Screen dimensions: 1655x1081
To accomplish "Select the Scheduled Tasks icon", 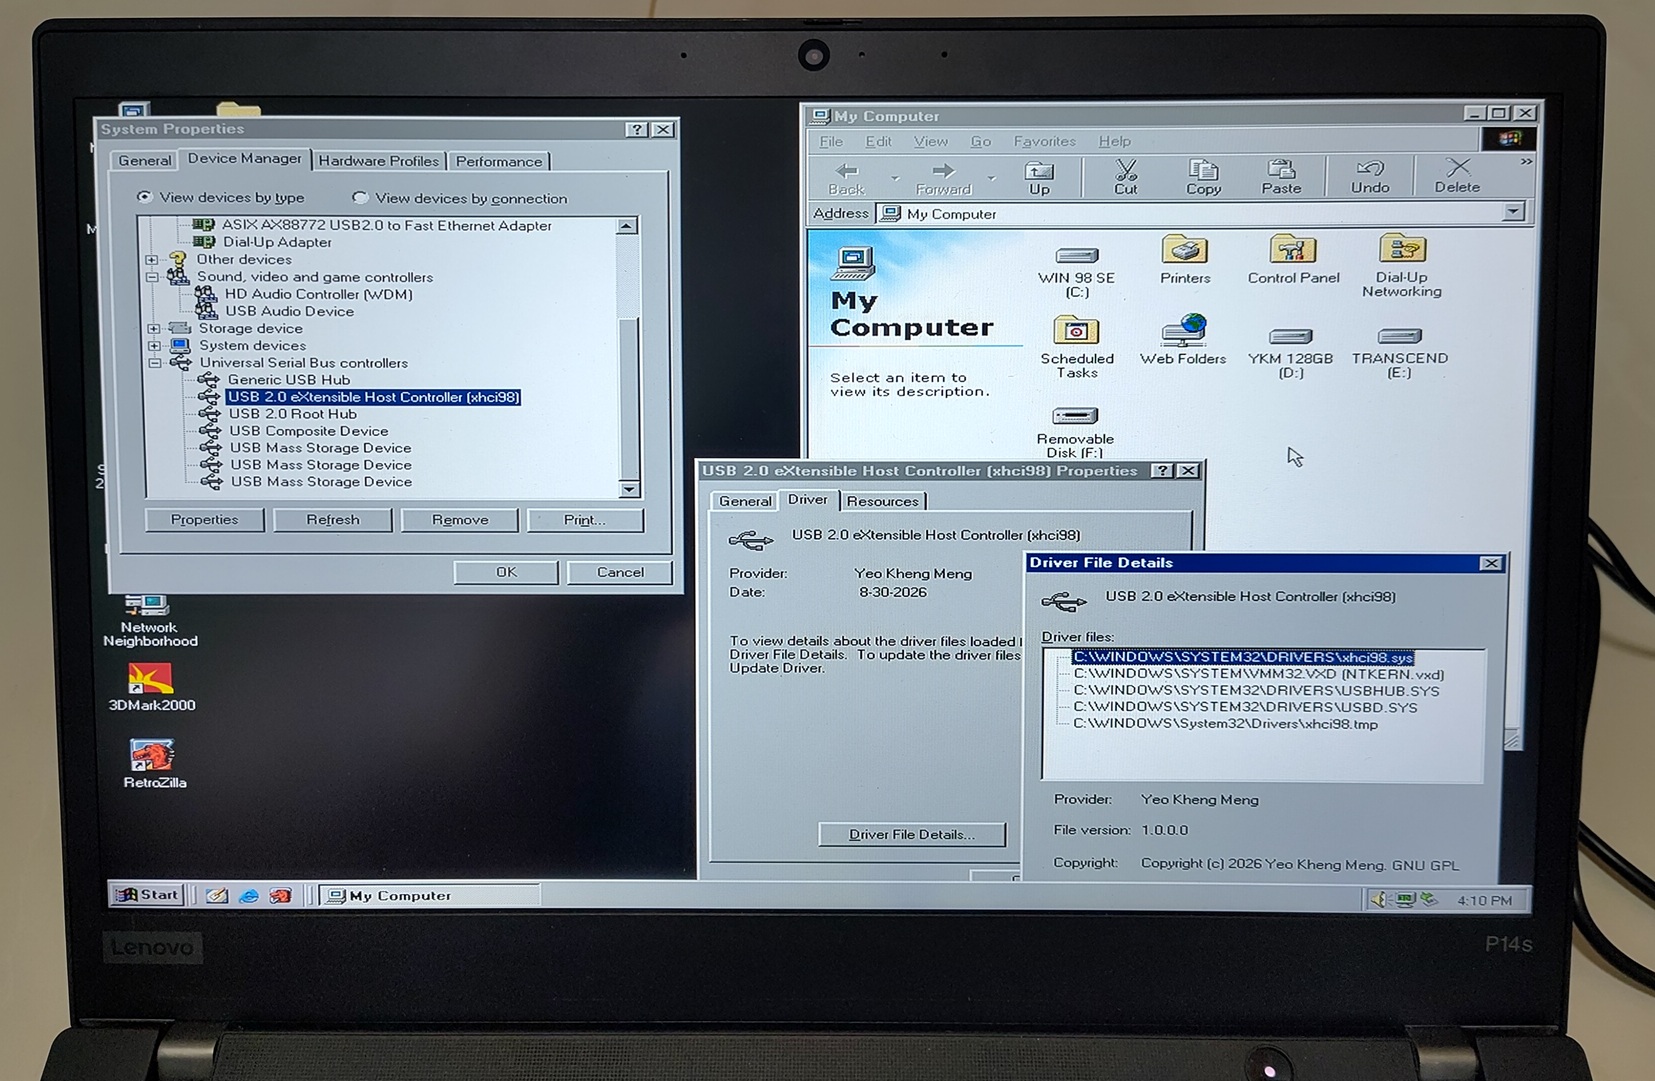I will [x=1076, y=347].
